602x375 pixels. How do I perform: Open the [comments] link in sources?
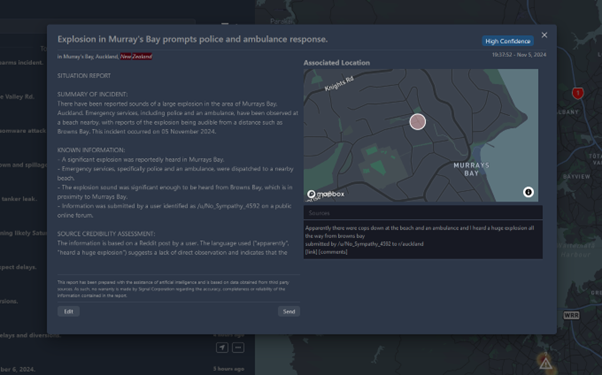tap(333, 252)
